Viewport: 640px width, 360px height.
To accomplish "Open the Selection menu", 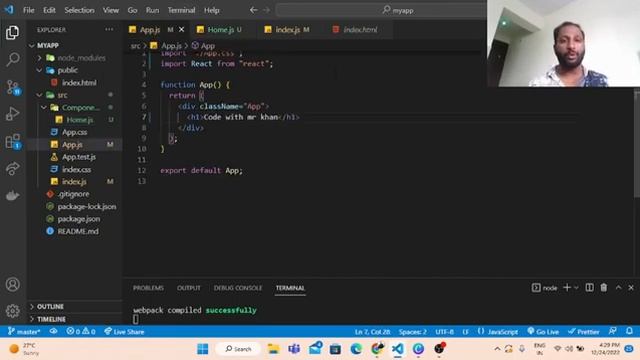I will point(79,10).
